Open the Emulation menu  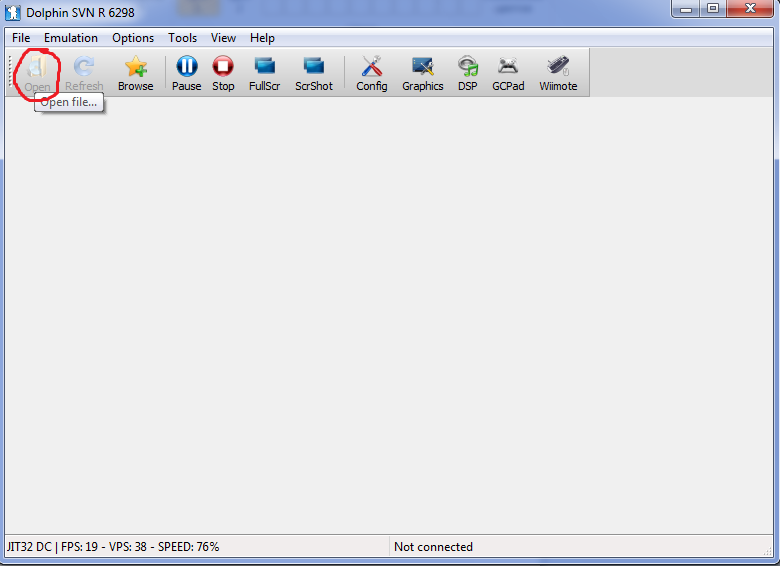click(71, 38)
